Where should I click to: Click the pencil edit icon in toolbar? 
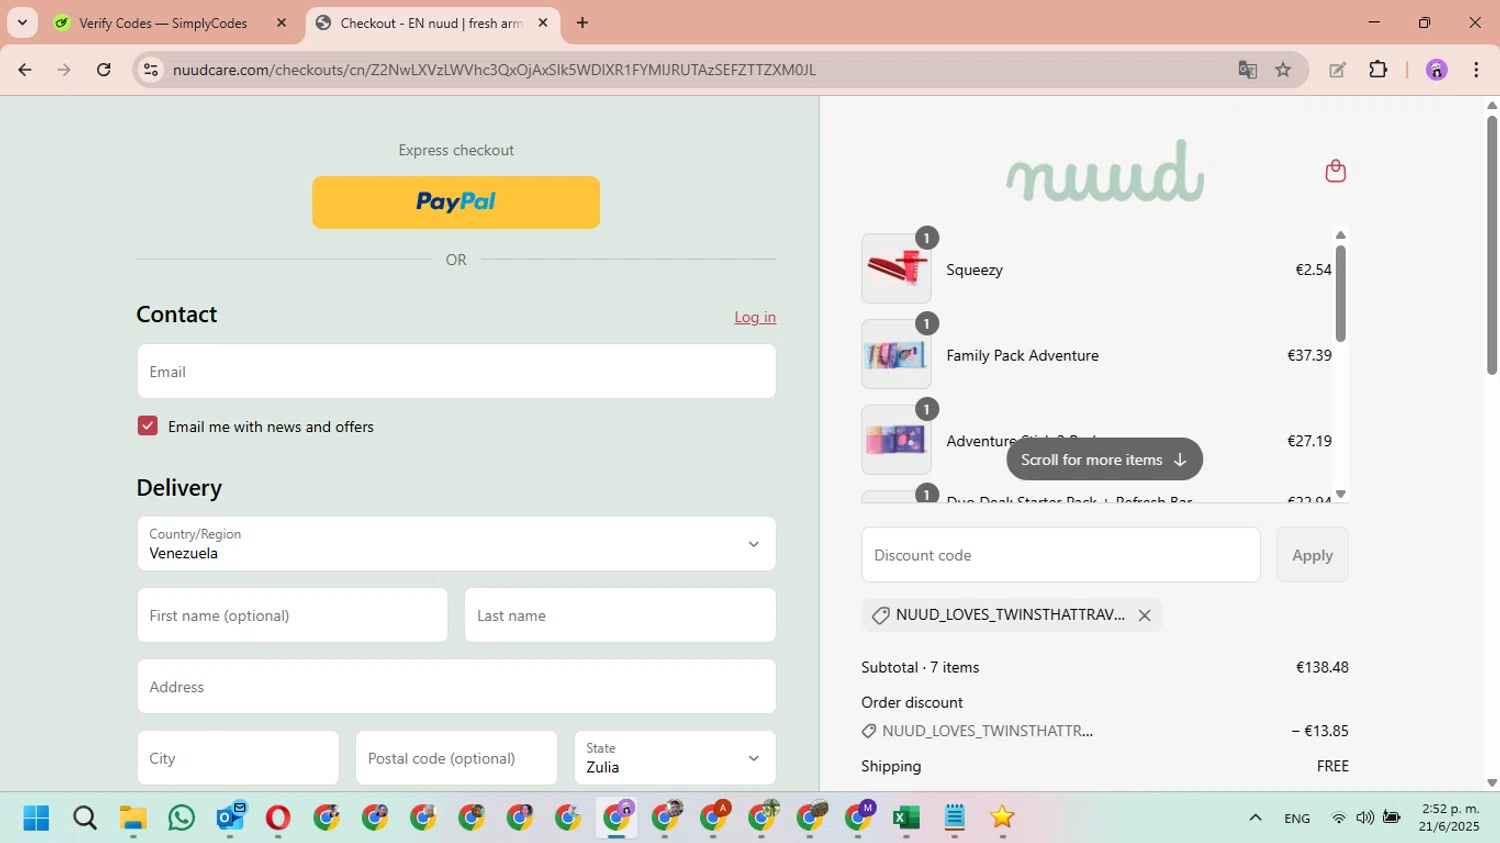[1337, 70]
